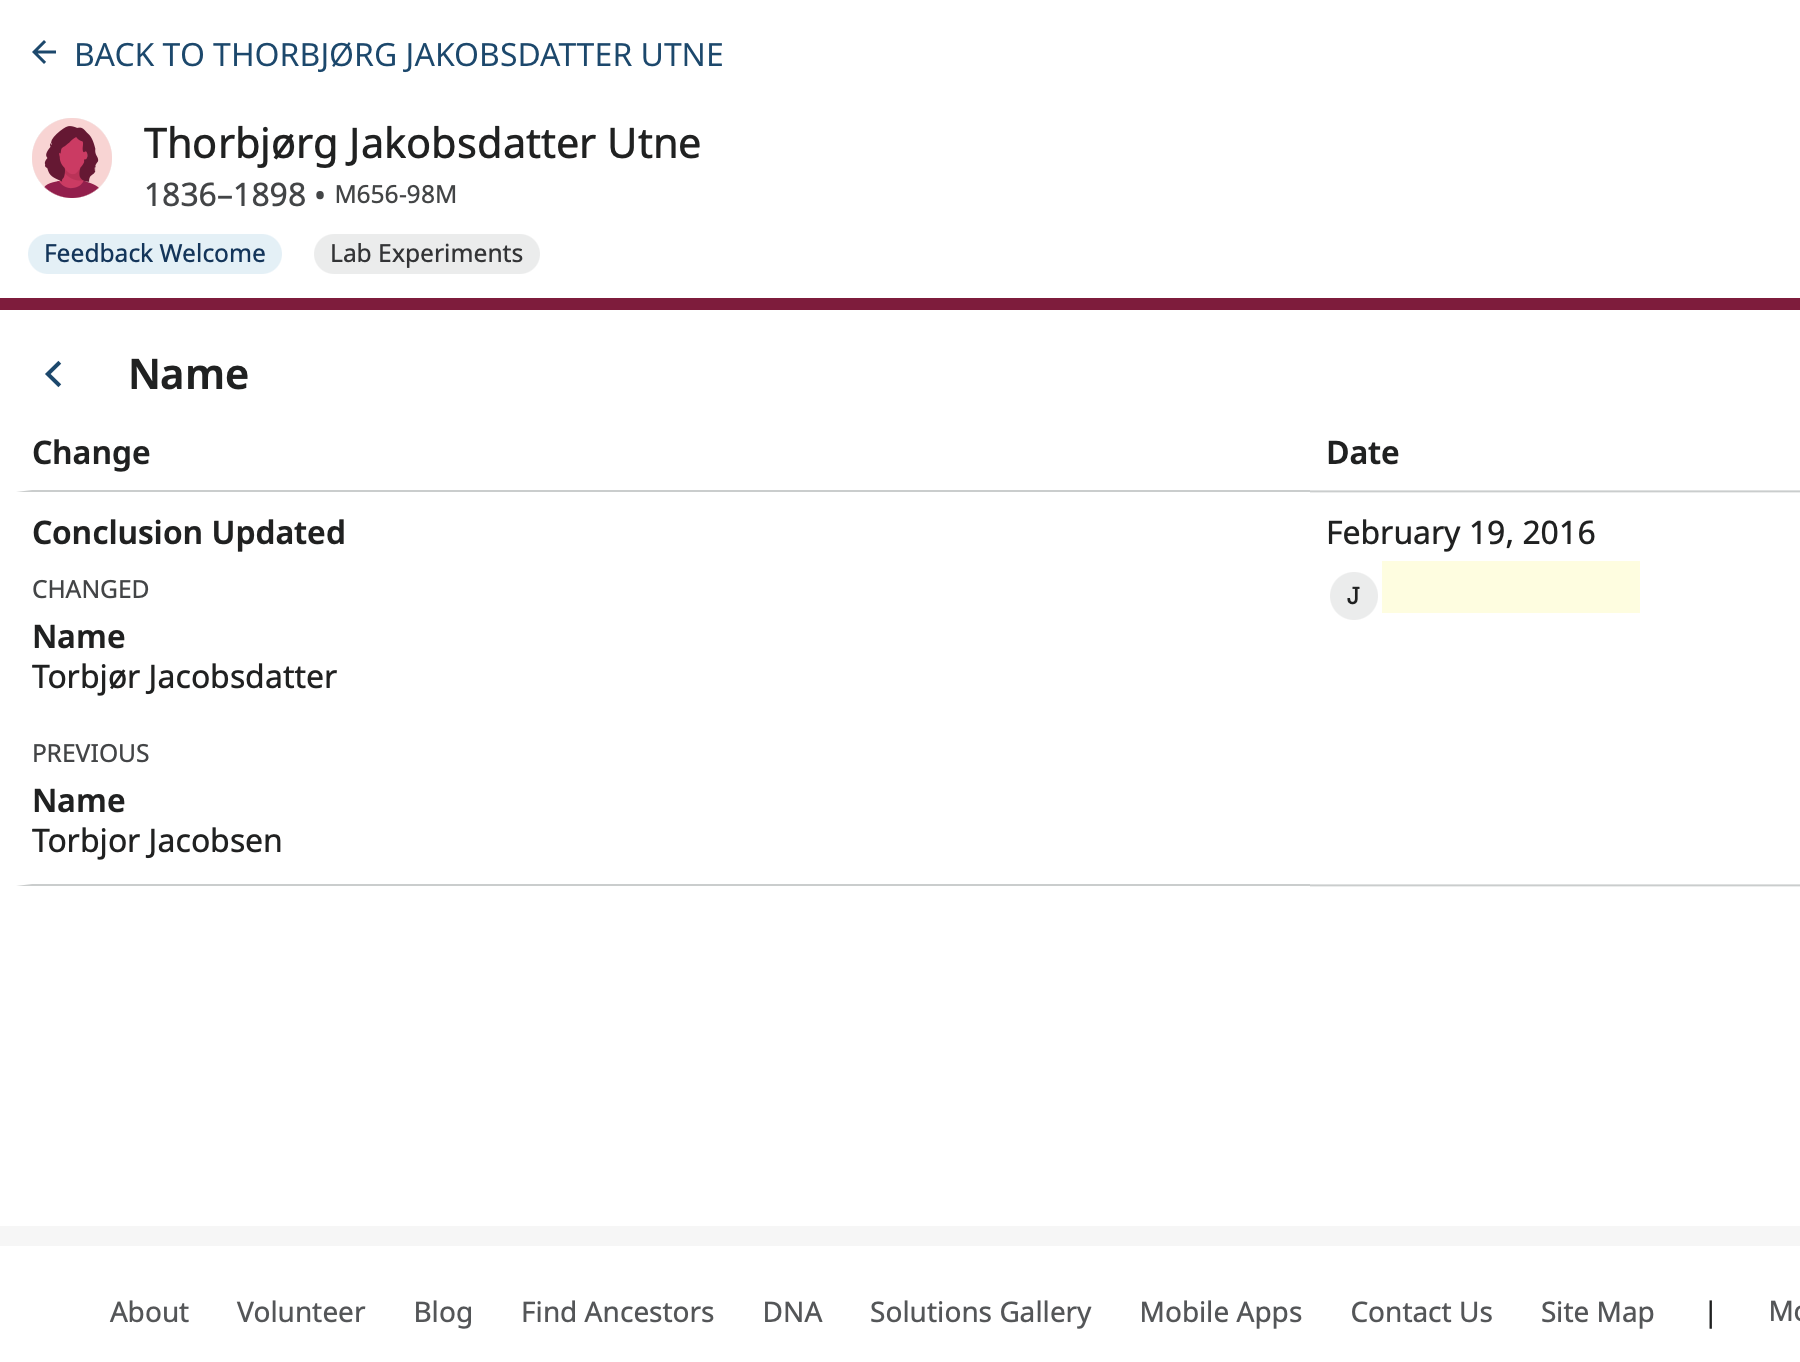Open the Solutions Gallery footer link
The height and width of the screenshot is (1362, 1800).
point(981,1312)
